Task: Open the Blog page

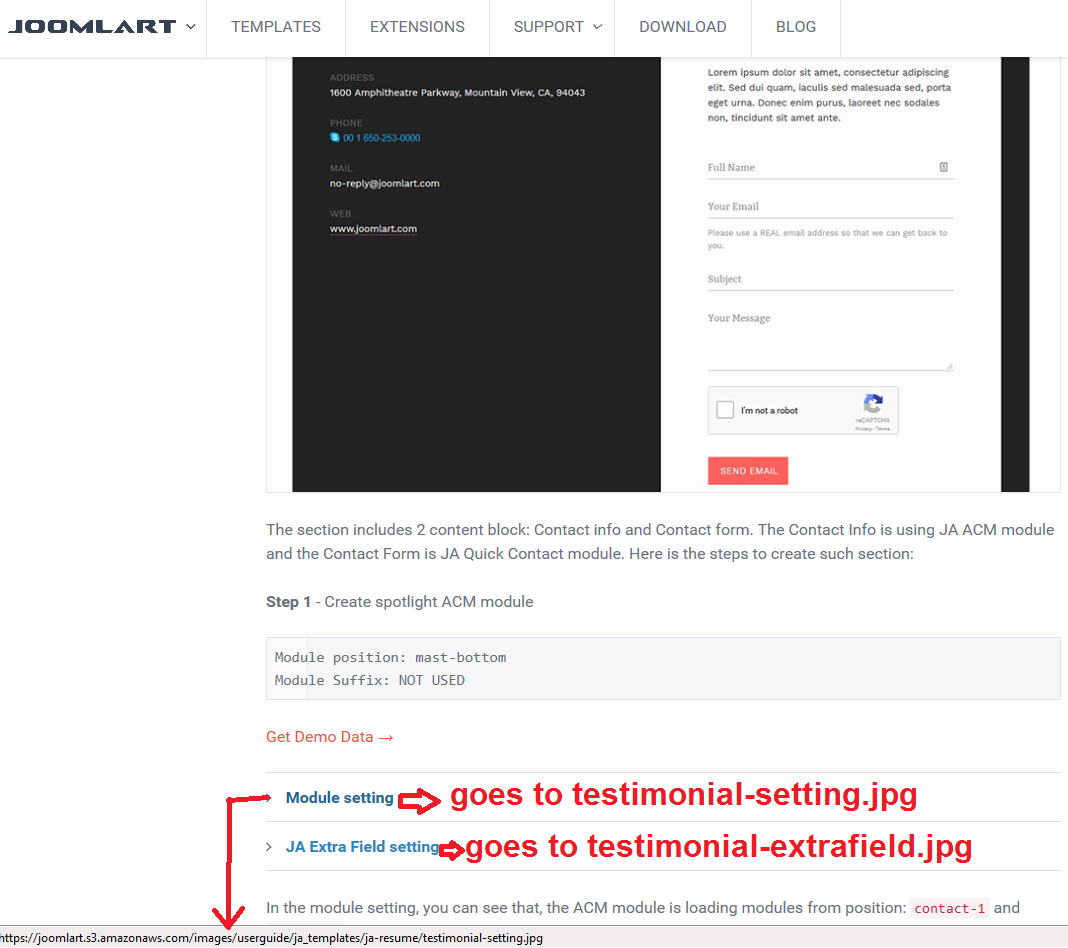Action: [x=796, y=27]
